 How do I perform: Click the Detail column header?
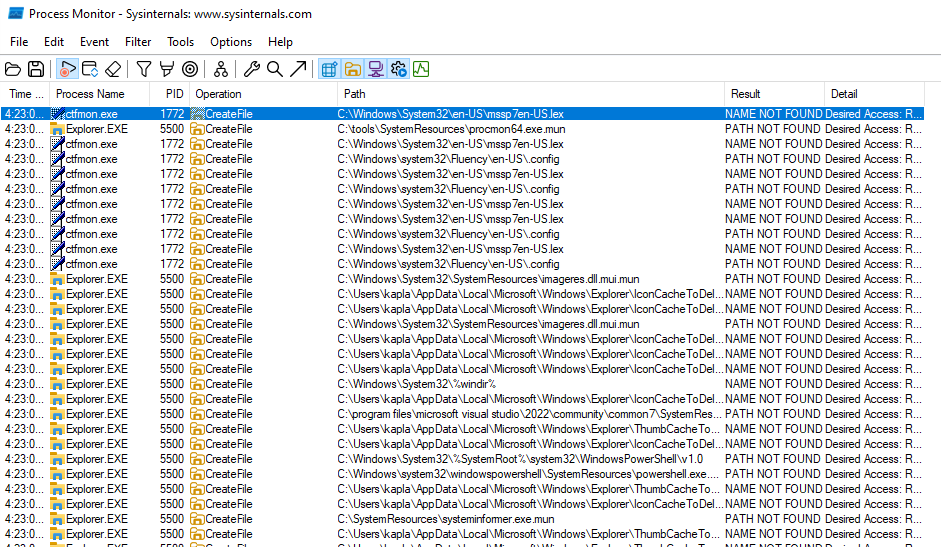click(874, 94)
